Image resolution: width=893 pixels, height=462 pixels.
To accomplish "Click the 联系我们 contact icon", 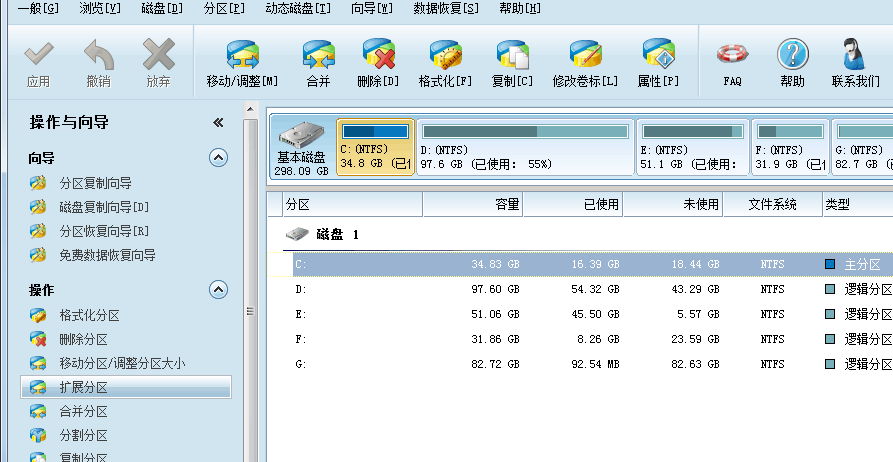I will click(855, 55).
